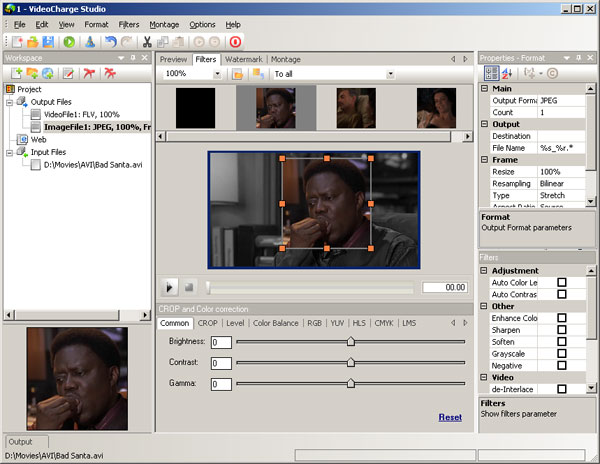Enable the Auto Color Level checkbox
The height and width of the screenshot is (464, 600).
[x=562, y=282]
